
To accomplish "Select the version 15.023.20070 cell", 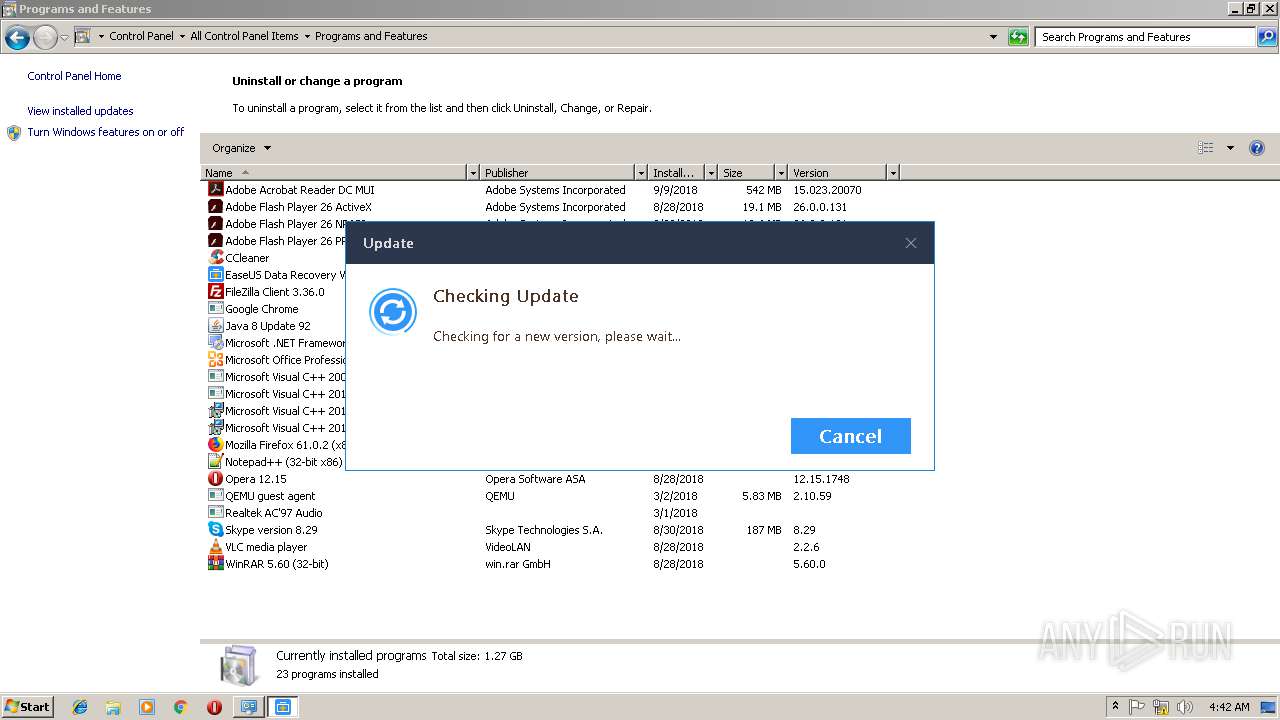I will (x=827, y=190).
